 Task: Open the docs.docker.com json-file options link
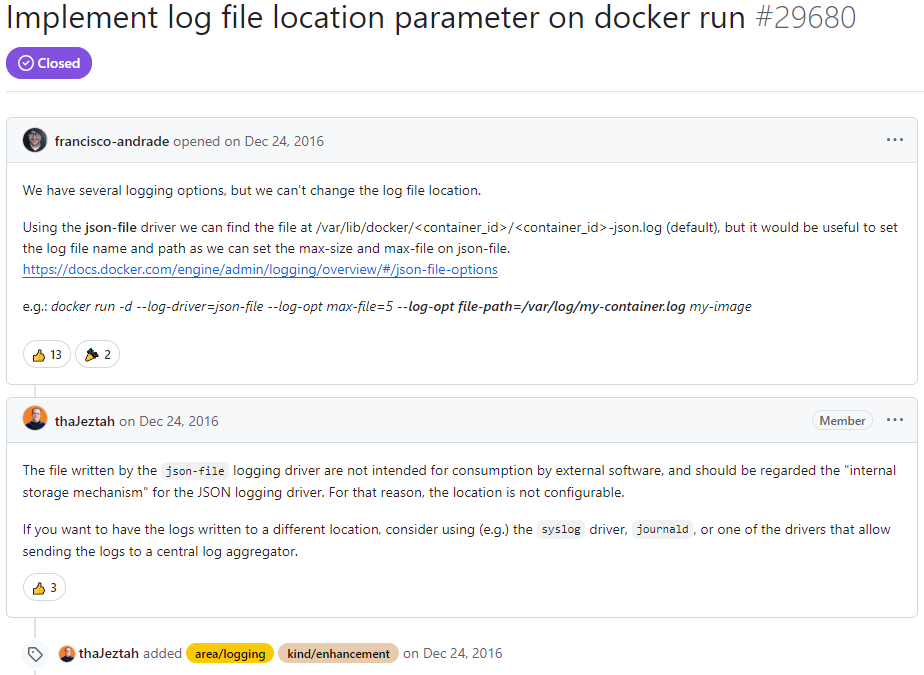click(x=260, y=269)
